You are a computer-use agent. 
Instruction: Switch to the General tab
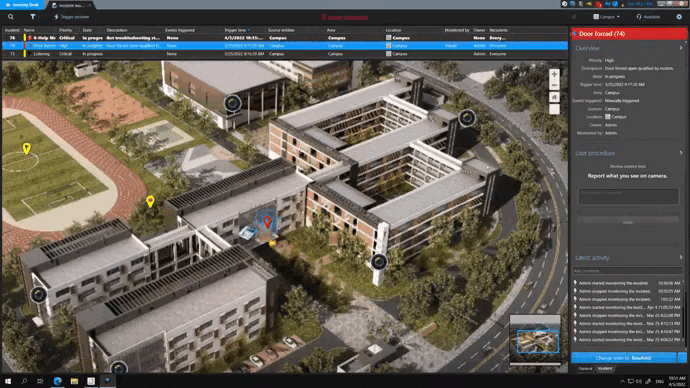pos(585,368)
